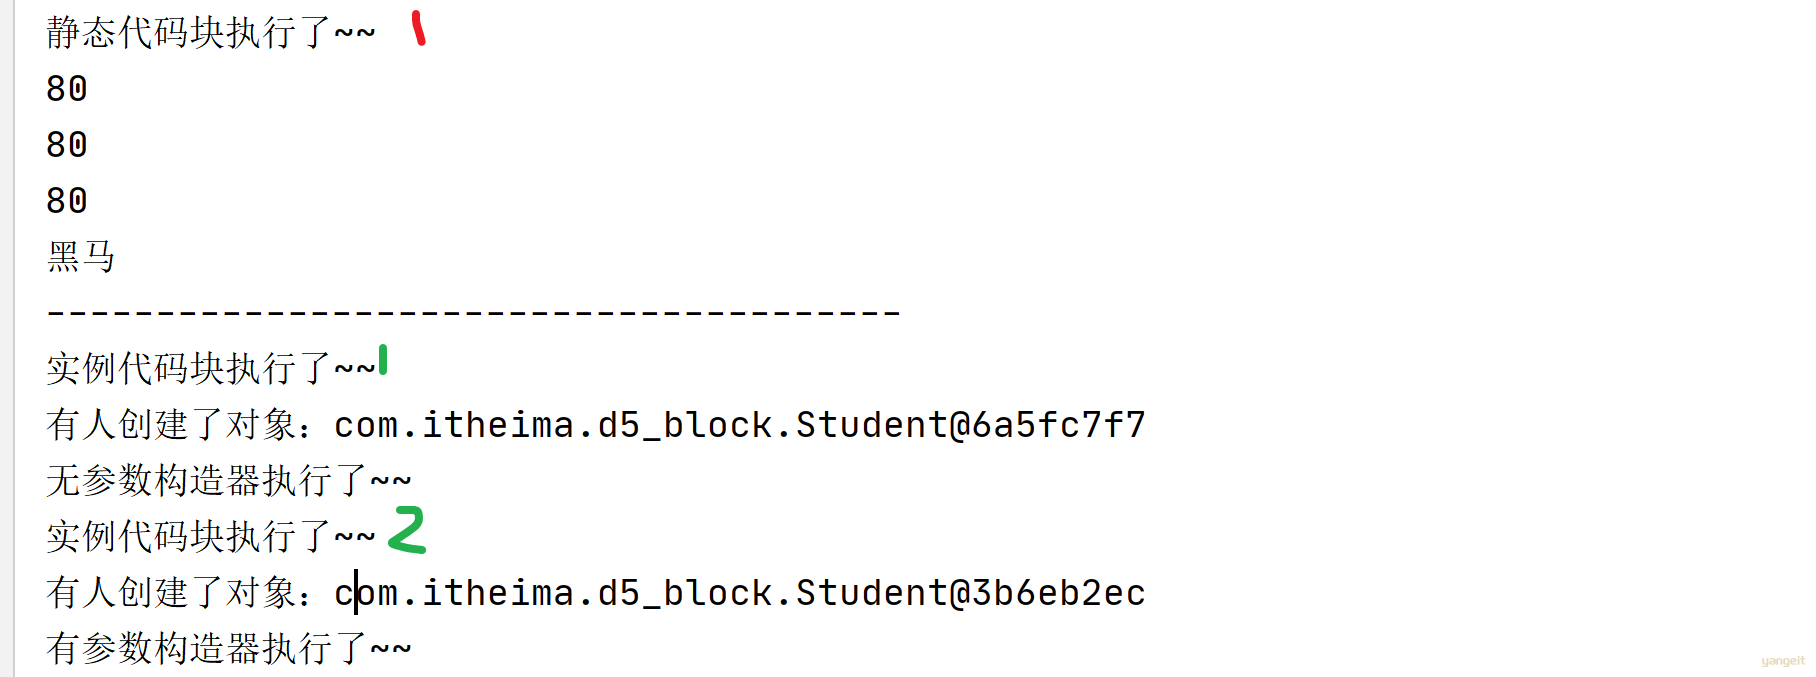1816x677 pixels.
Task: Click the text cursor in second 'com'
Action: coord(356,593)
